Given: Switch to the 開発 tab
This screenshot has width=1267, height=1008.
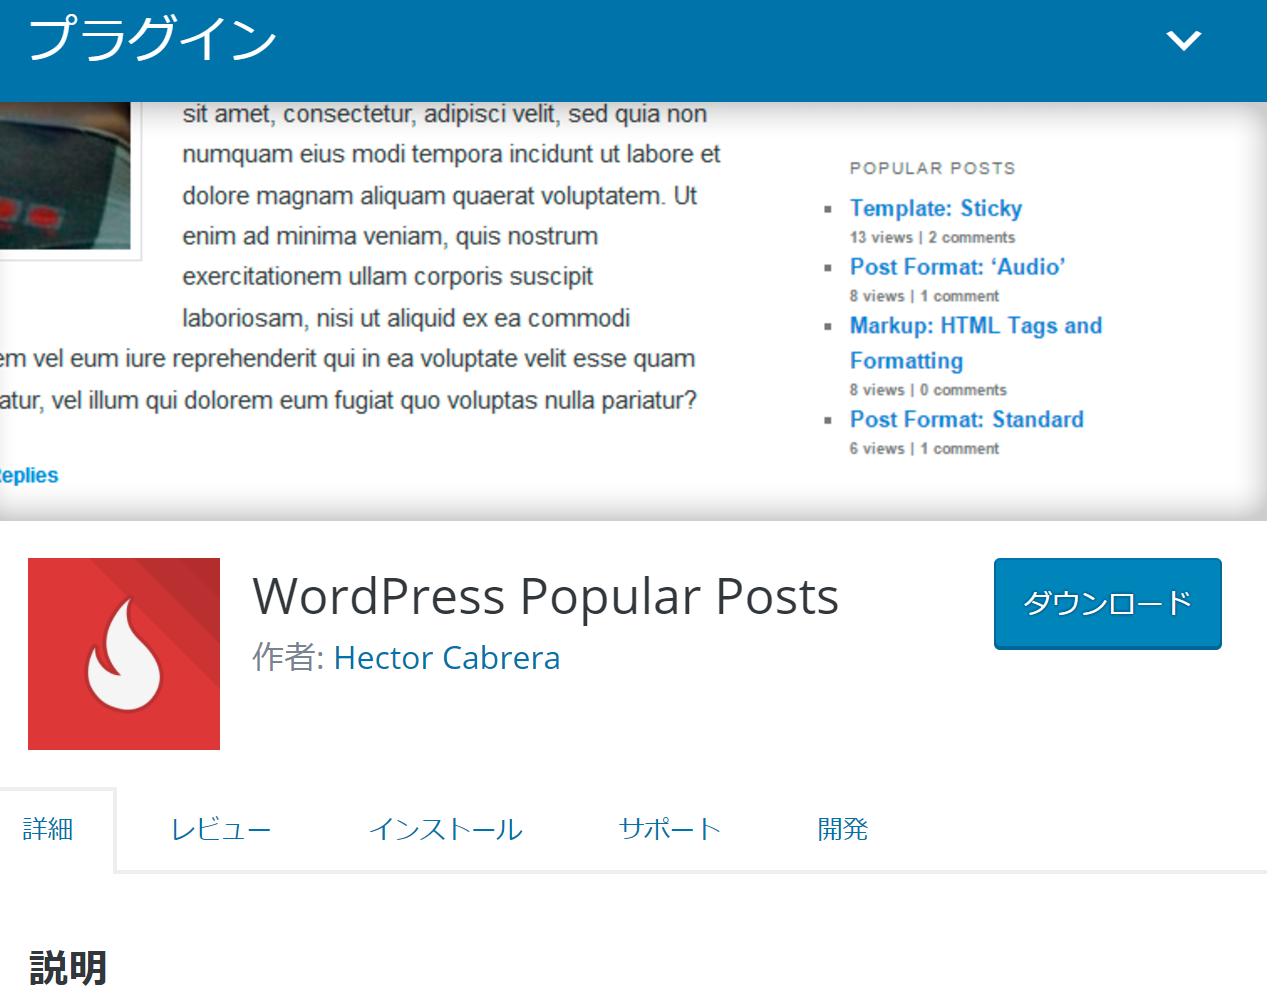Looking at the screenshot, I should (x=843, y=829).
